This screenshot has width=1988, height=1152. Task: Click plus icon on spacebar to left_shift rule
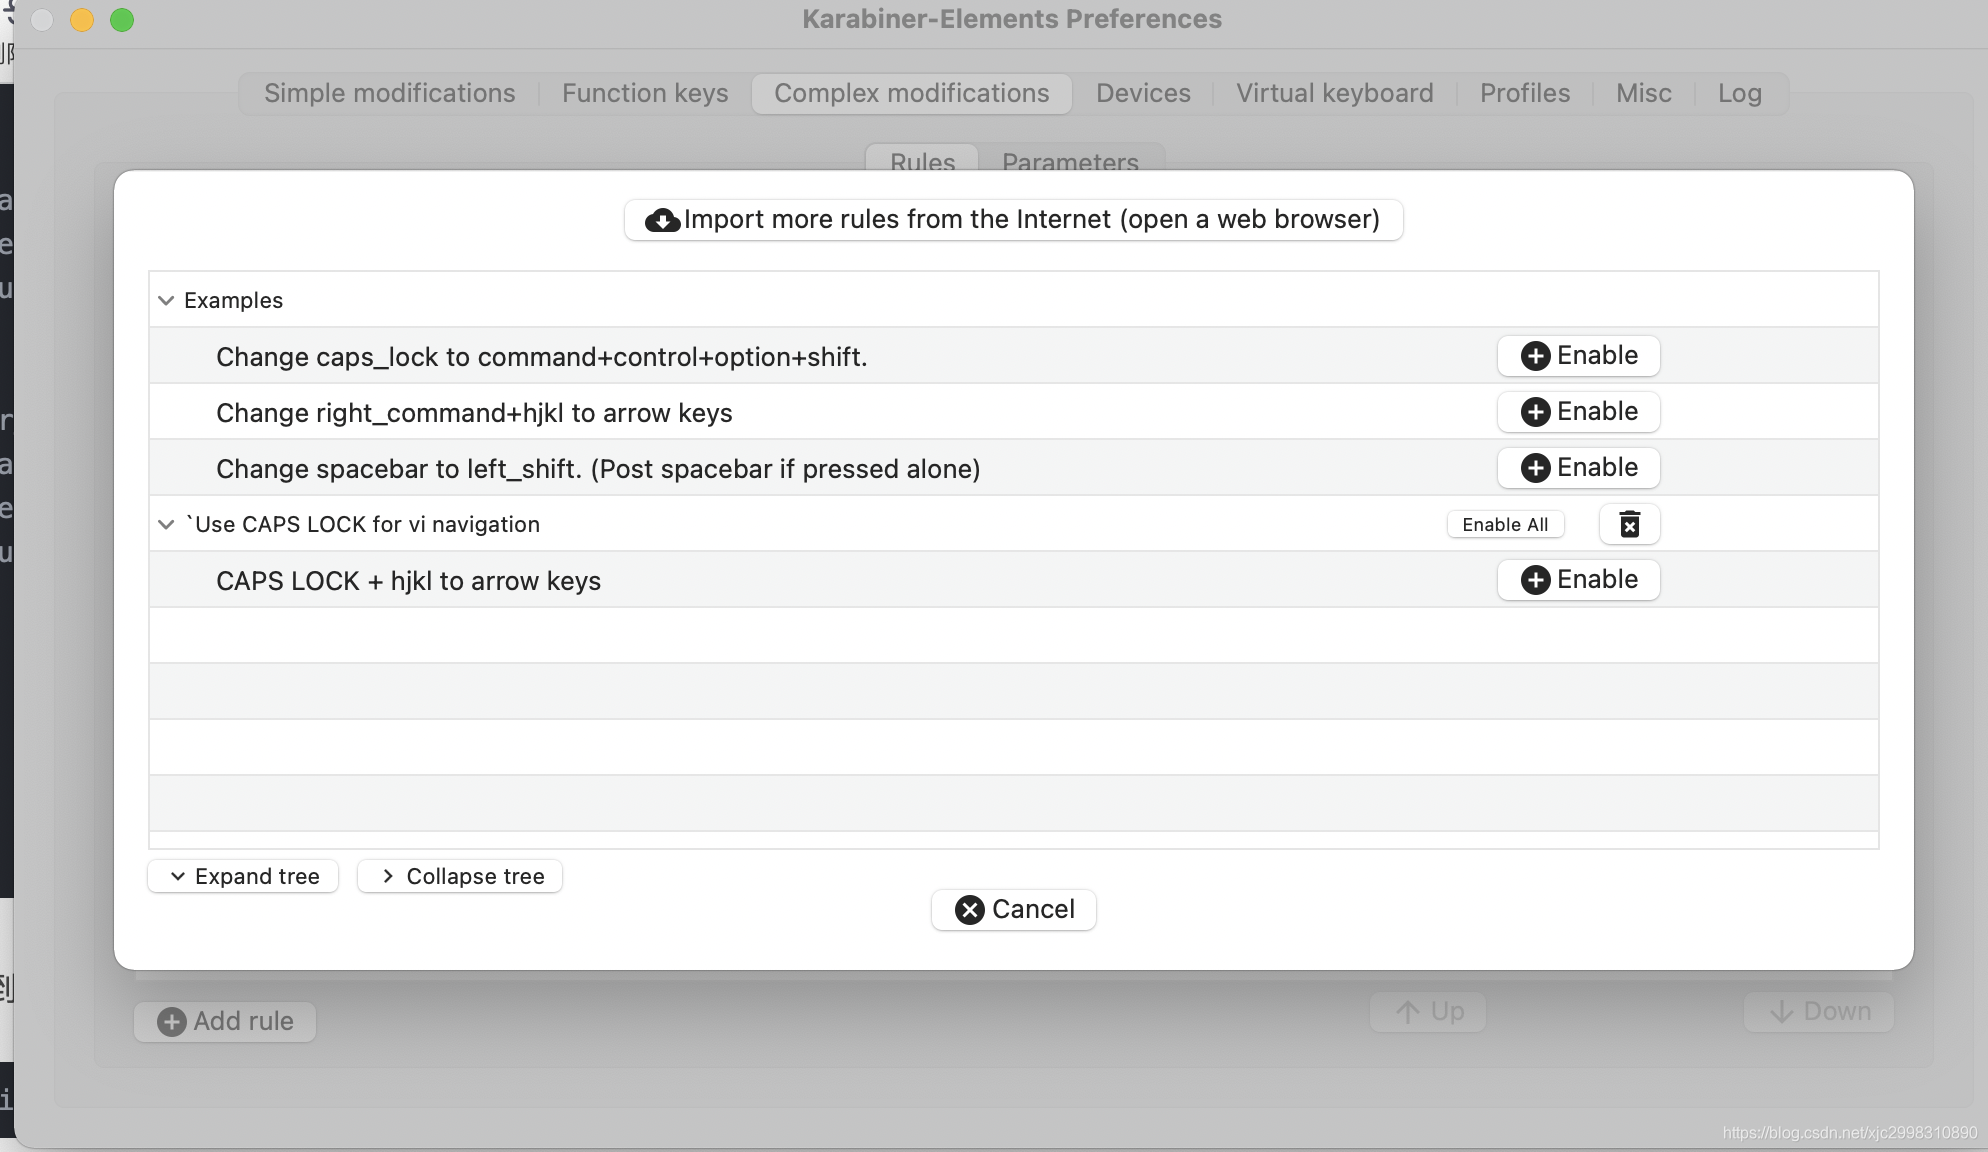coord(1535,468)
